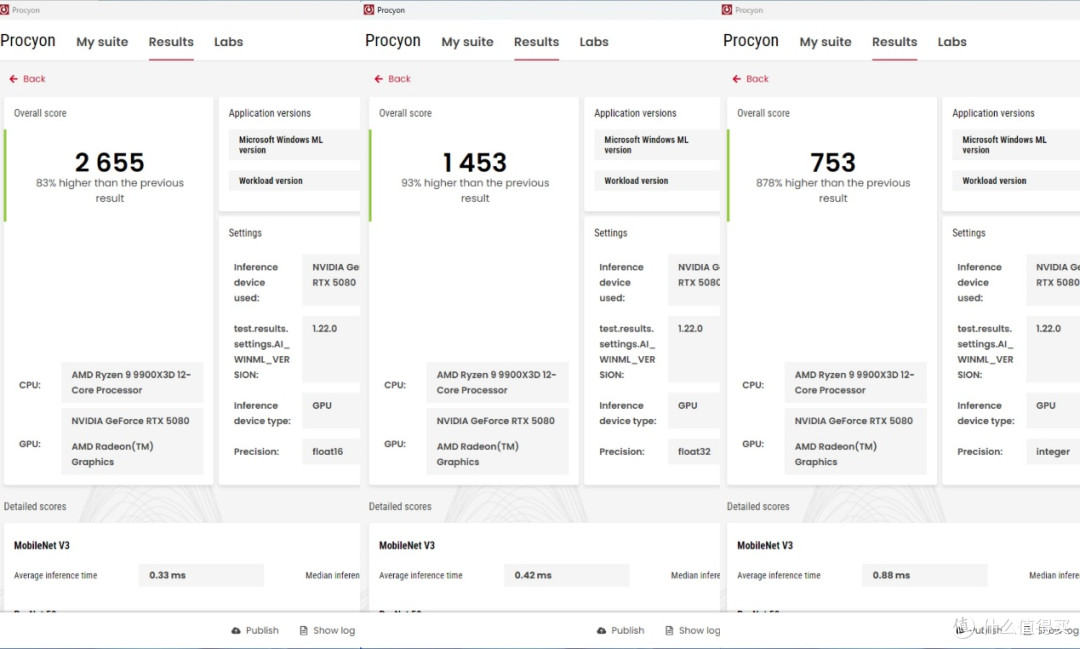Click '878% higher than the previous result' text
This screenshot has width=1080, height=649.
pyautogui.click(x=833, y=190)
